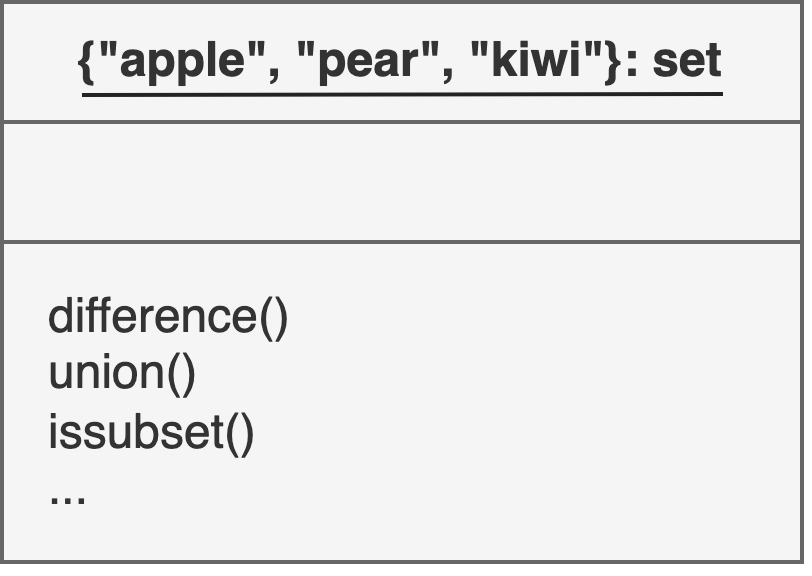Click the underline beneath the object title
The height and width of the screenshot is (576, 812).
(x=402, y=94)
